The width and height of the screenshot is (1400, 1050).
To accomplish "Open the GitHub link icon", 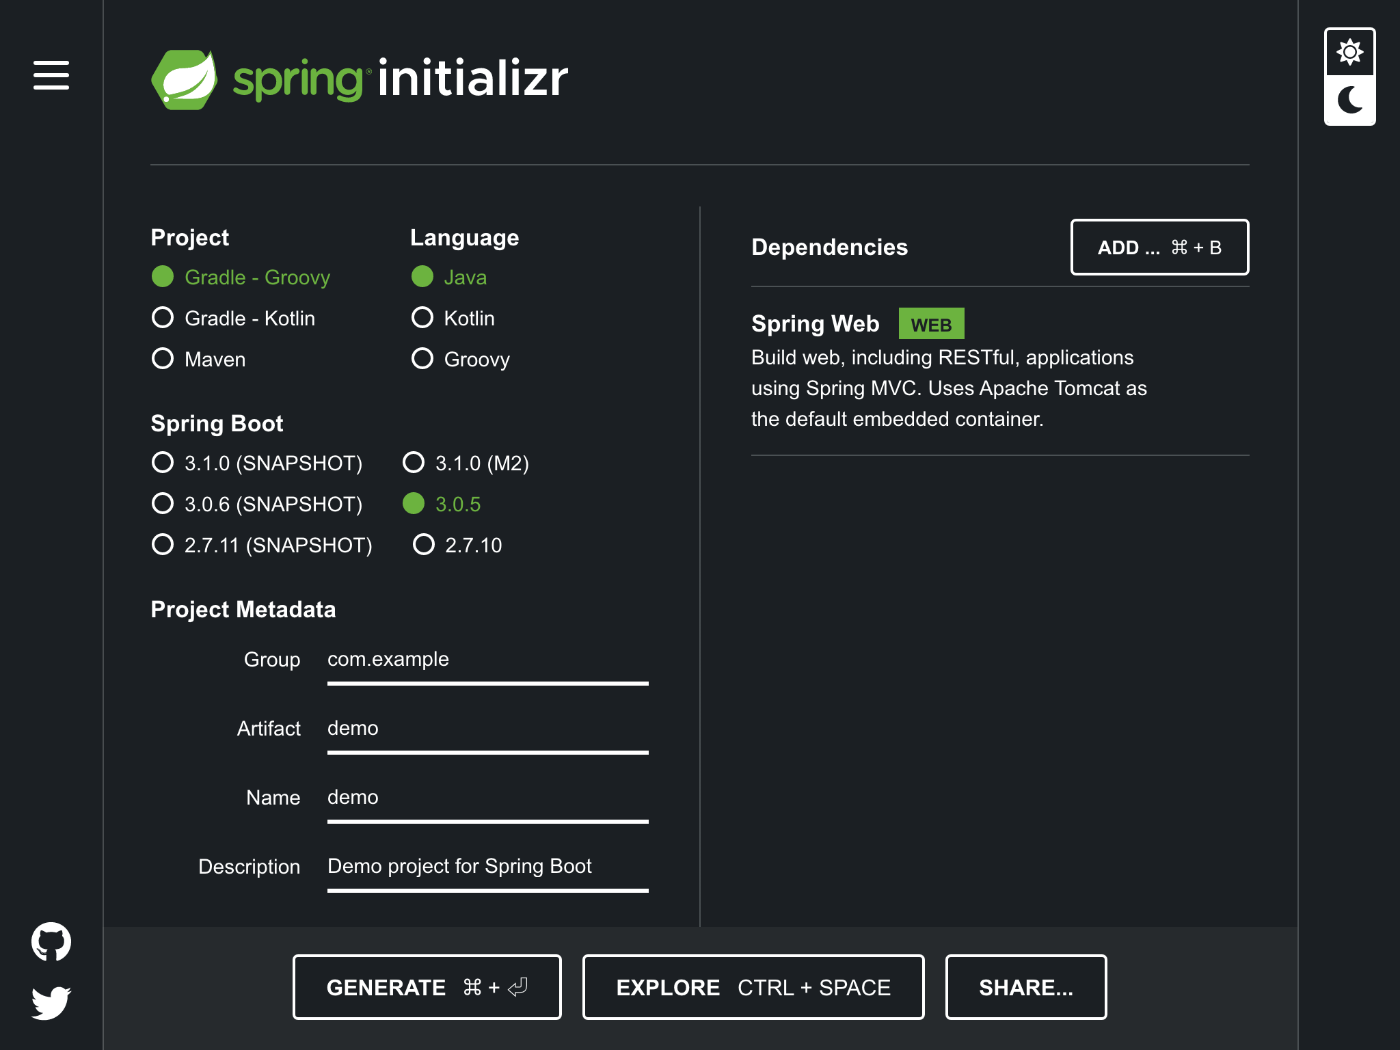I will coord(51,941).
